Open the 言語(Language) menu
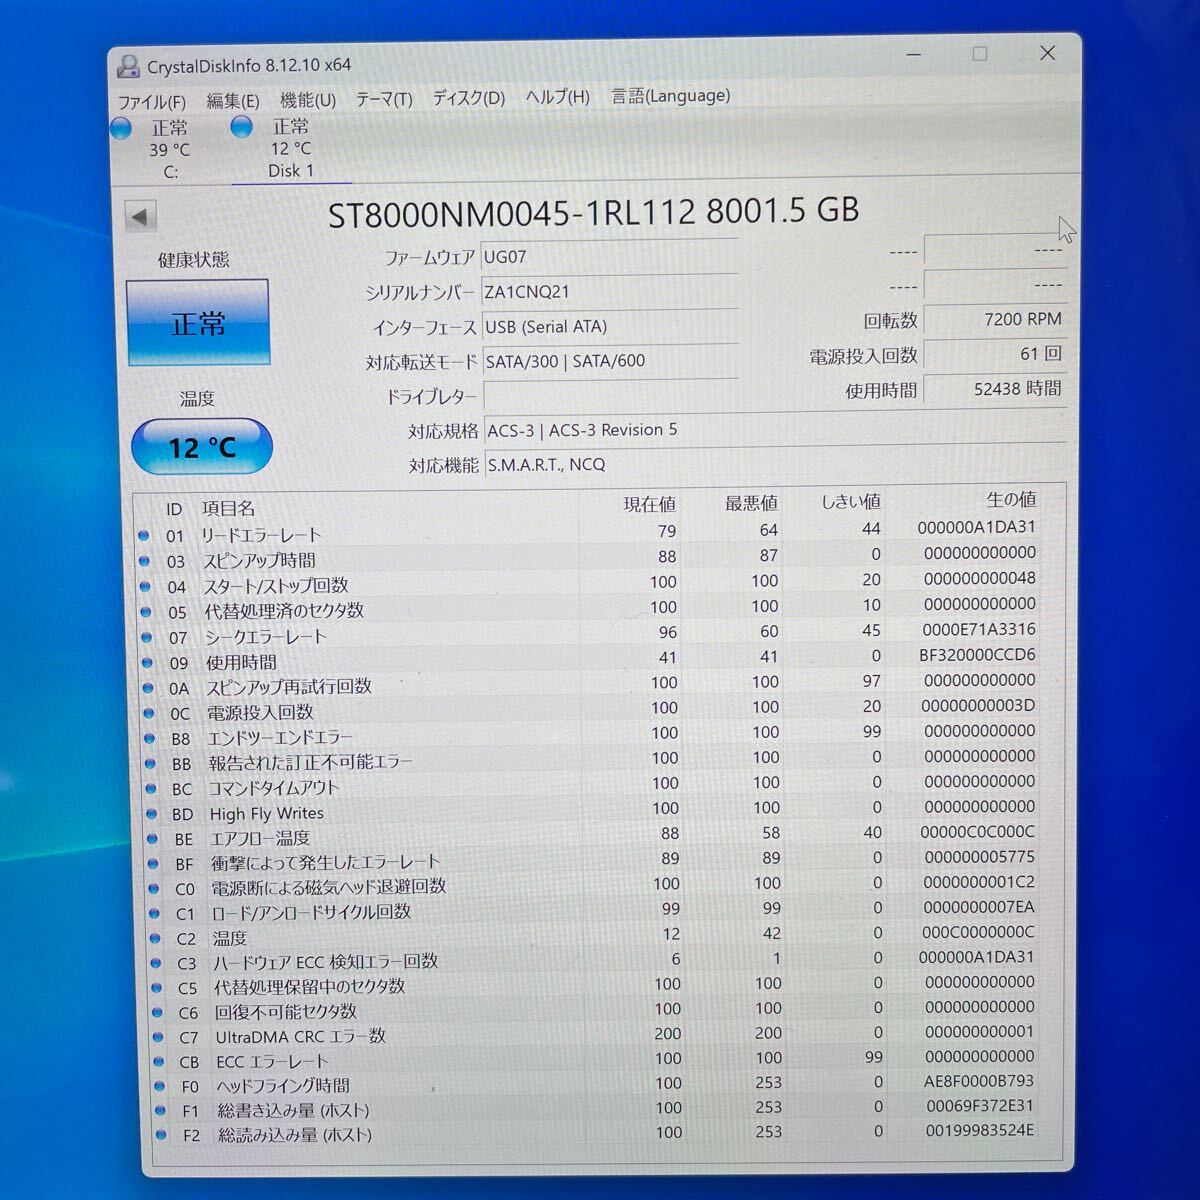Screen dimensions: 1200x1200 (671, 95)
